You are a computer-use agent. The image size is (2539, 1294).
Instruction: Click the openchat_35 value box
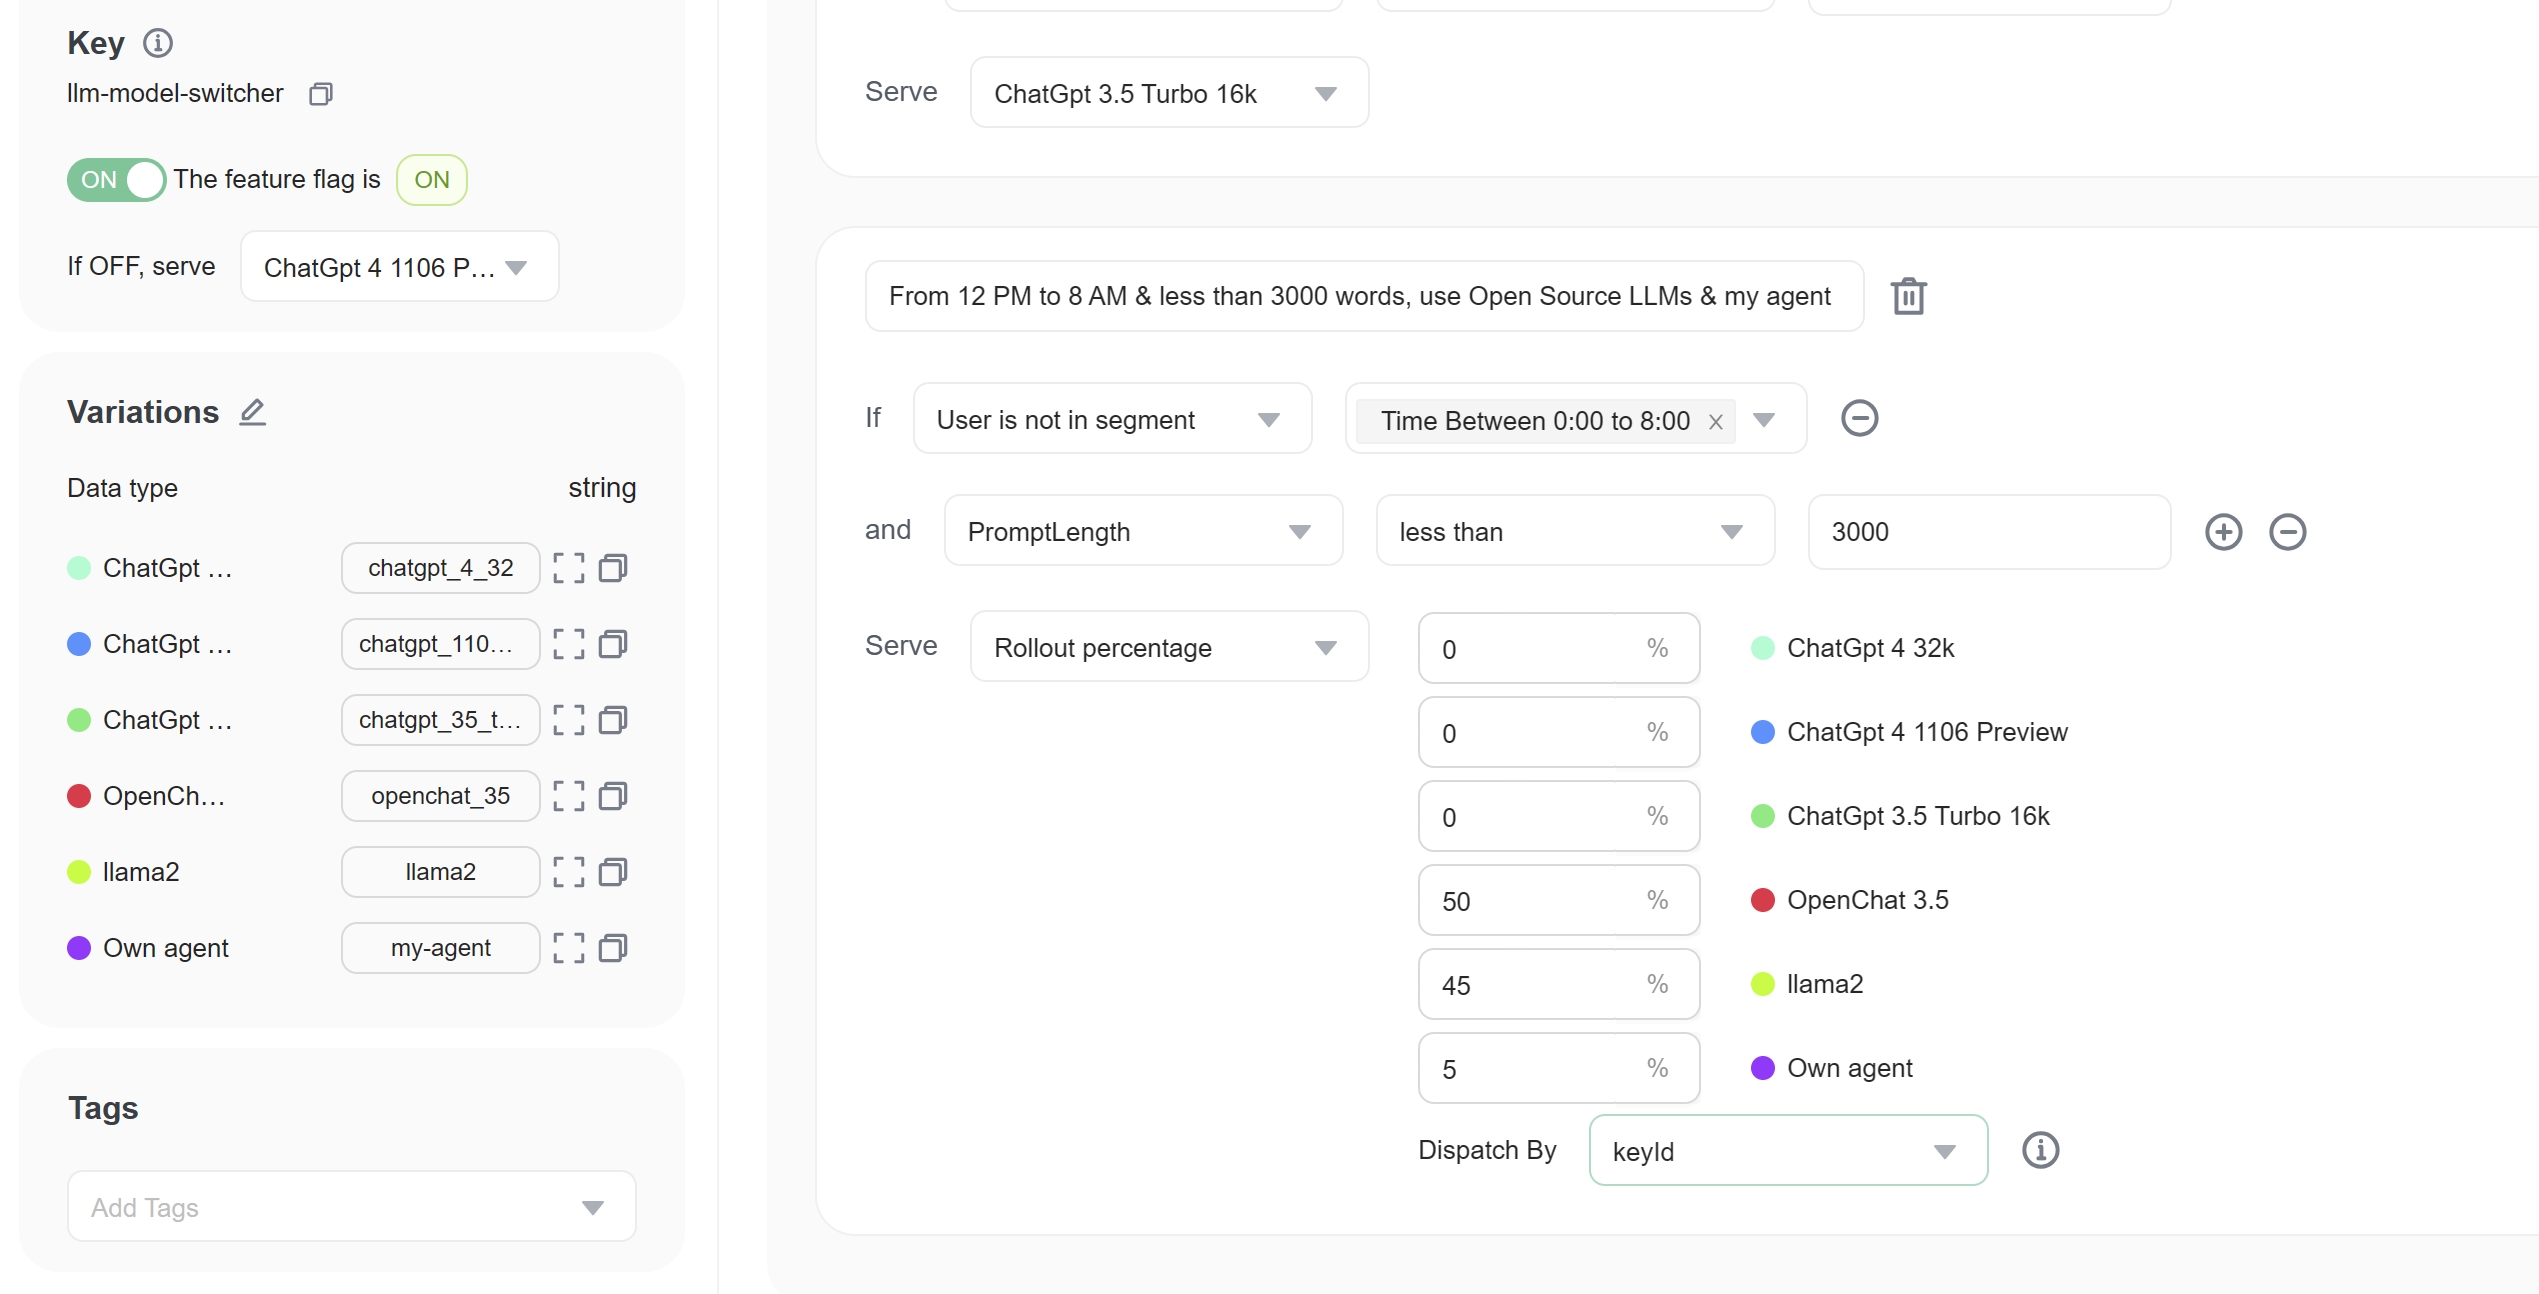point(441,796)
